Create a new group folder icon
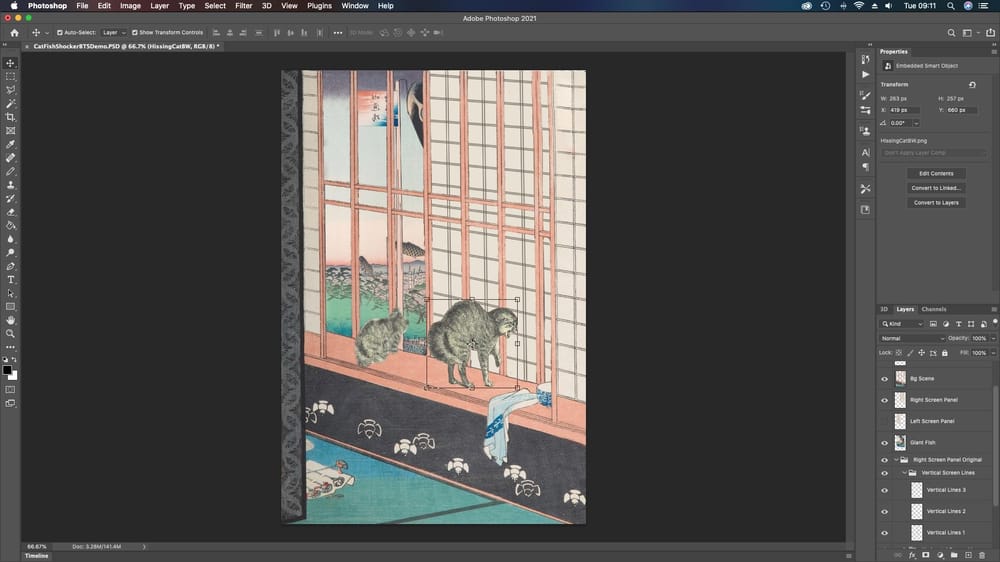The image size is (1000, 562). click(x=954, y=555)
